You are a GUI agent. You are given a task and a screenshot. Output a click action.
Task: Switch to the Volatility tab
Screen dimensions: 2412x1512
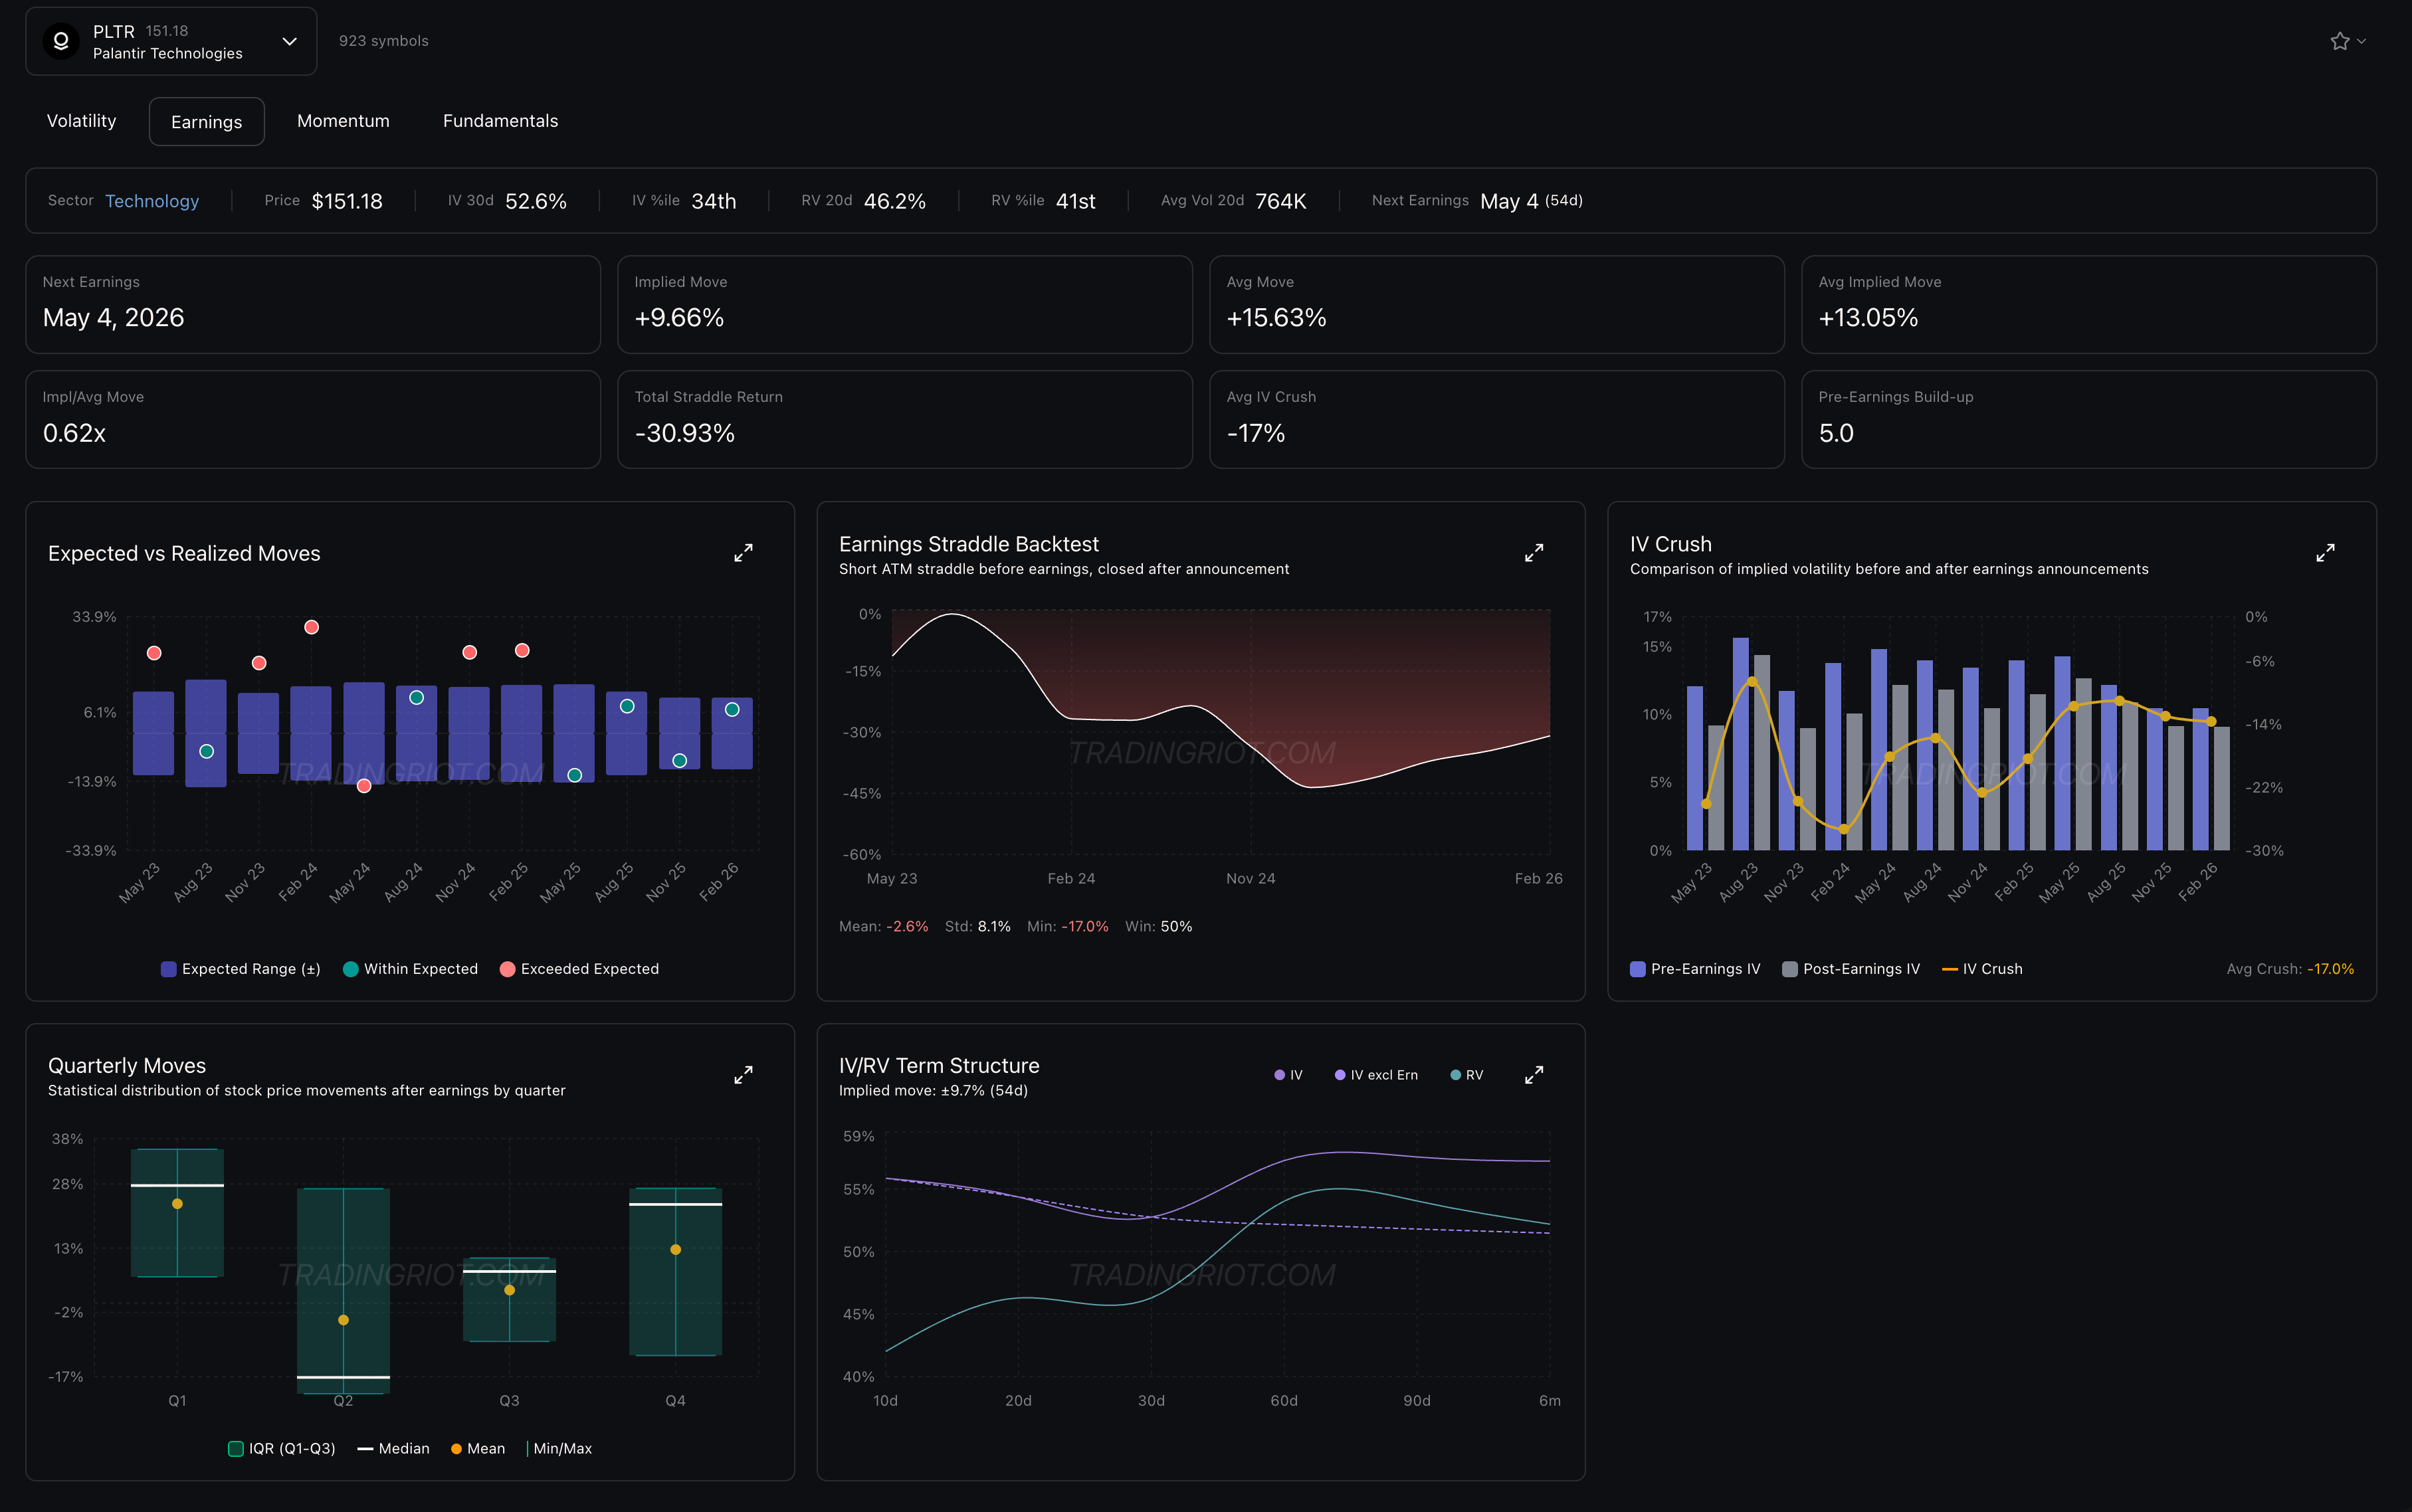[81, 121]
